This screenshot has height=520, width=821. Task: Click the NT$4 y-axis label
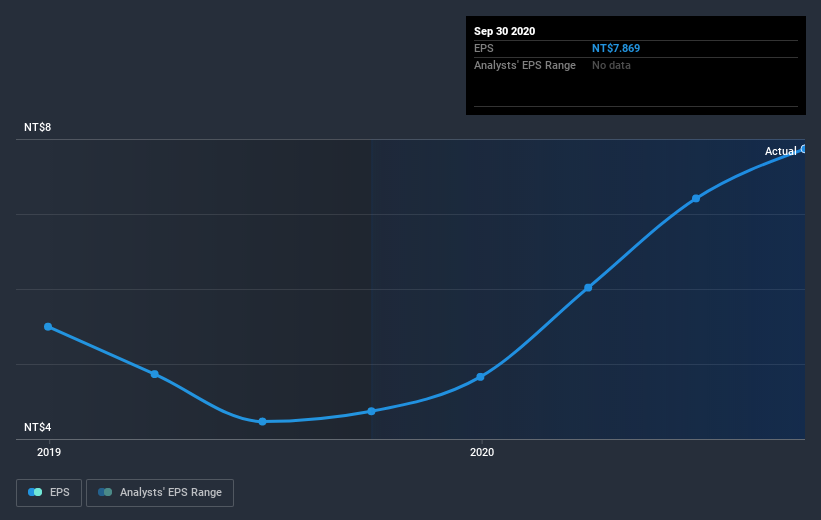37,427
